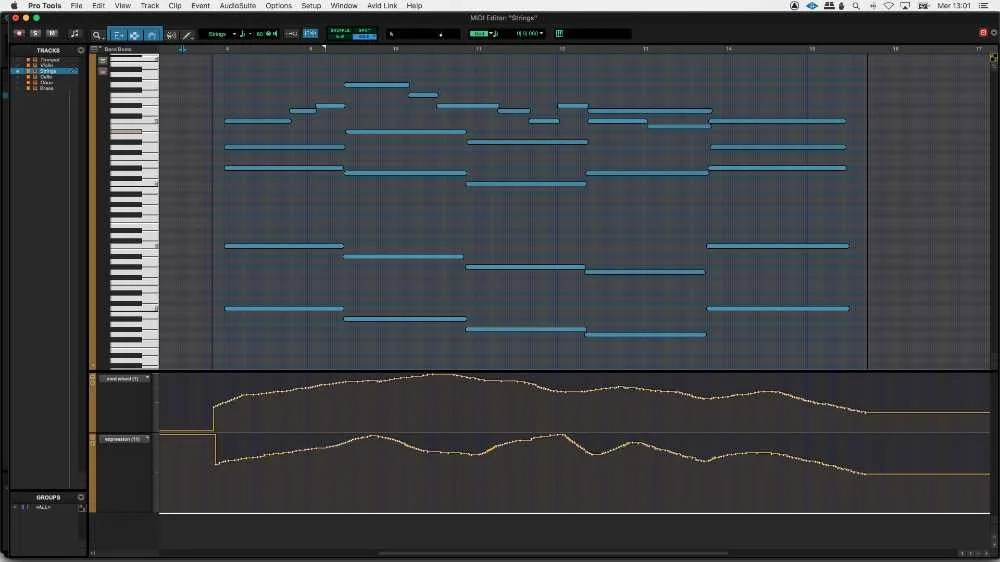
Task: Select the Trim tool
Action: (x=118, y=35)
